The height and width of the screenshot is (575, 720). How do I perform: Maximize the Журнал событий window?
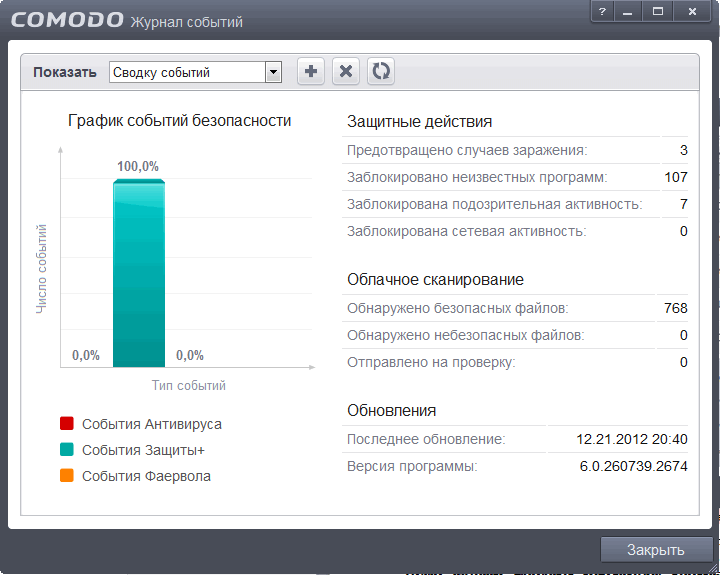pos(658,11)
